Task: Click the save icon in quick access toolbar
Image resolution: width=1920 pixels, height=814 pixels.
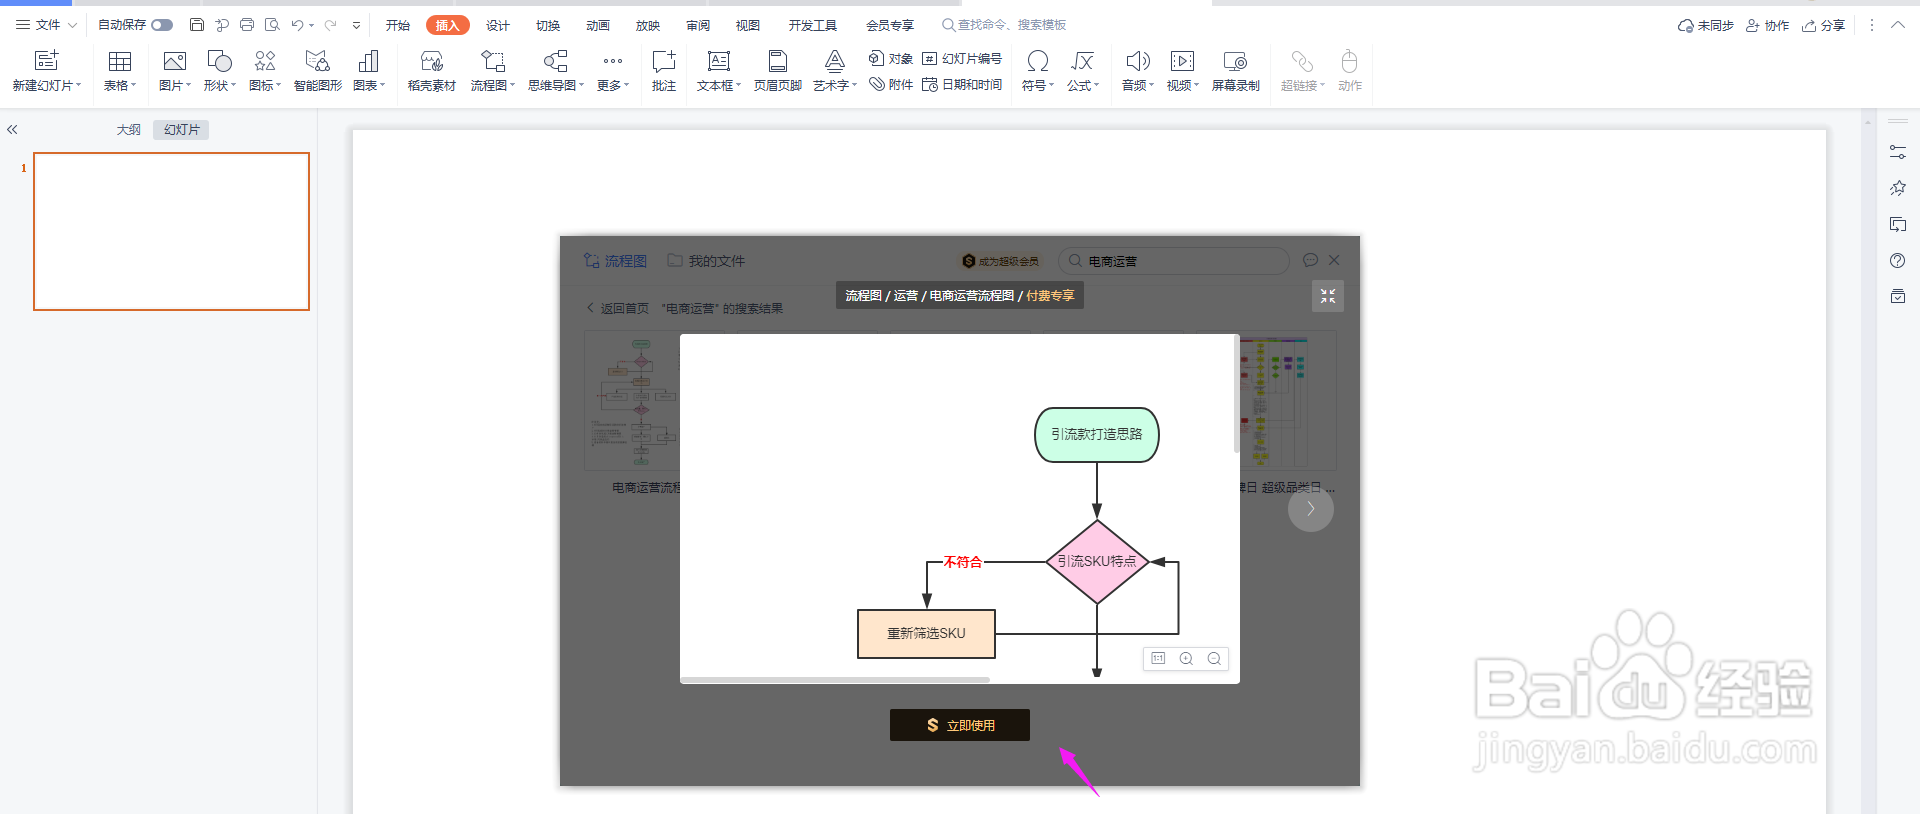Action: 197,25
